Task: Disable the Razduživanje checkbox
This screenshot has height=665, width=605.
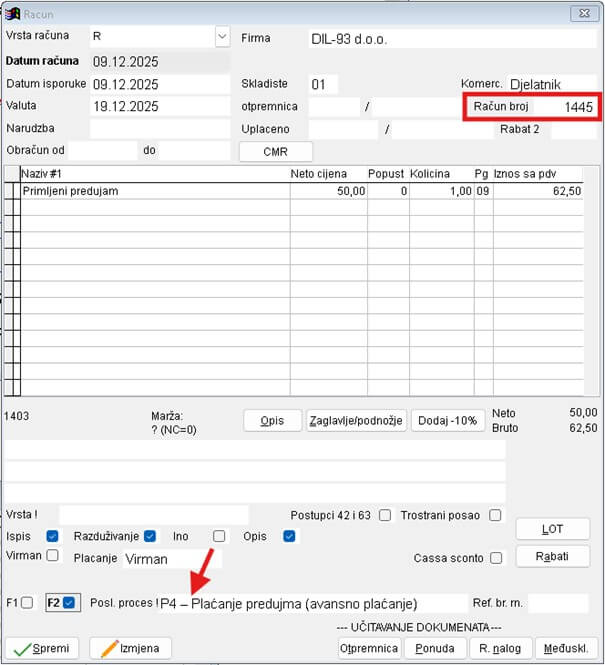Action: [150, 536]
